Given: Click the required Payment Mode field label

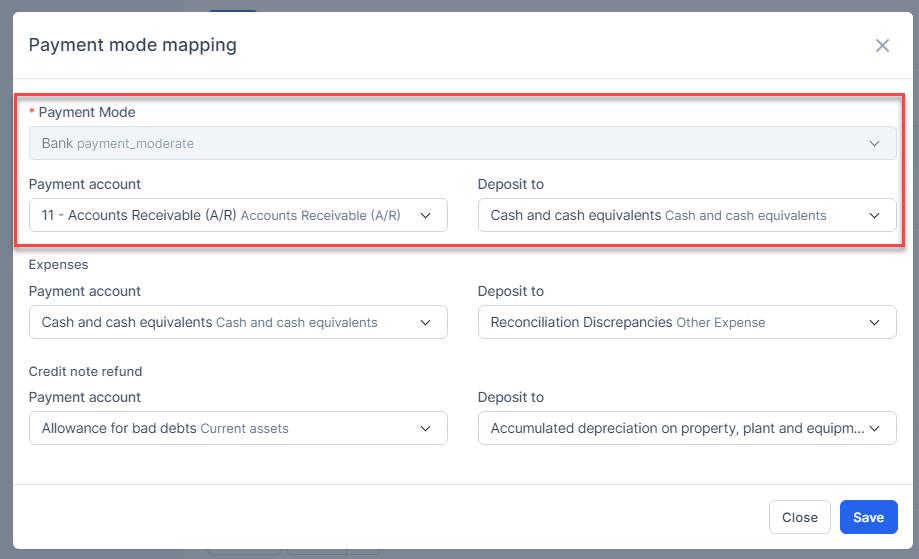Looking at the screenshot, I should [x=86, y=112].
